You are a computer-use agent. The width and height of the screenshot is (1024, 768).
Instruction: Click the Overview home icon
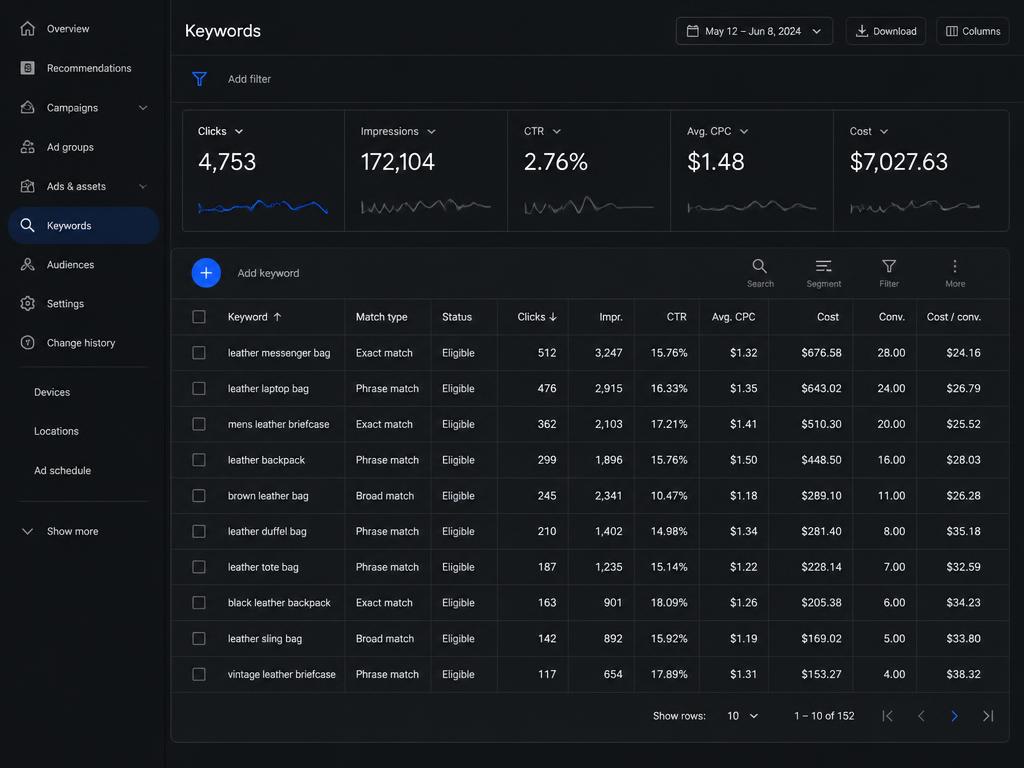tap(27, 29)
